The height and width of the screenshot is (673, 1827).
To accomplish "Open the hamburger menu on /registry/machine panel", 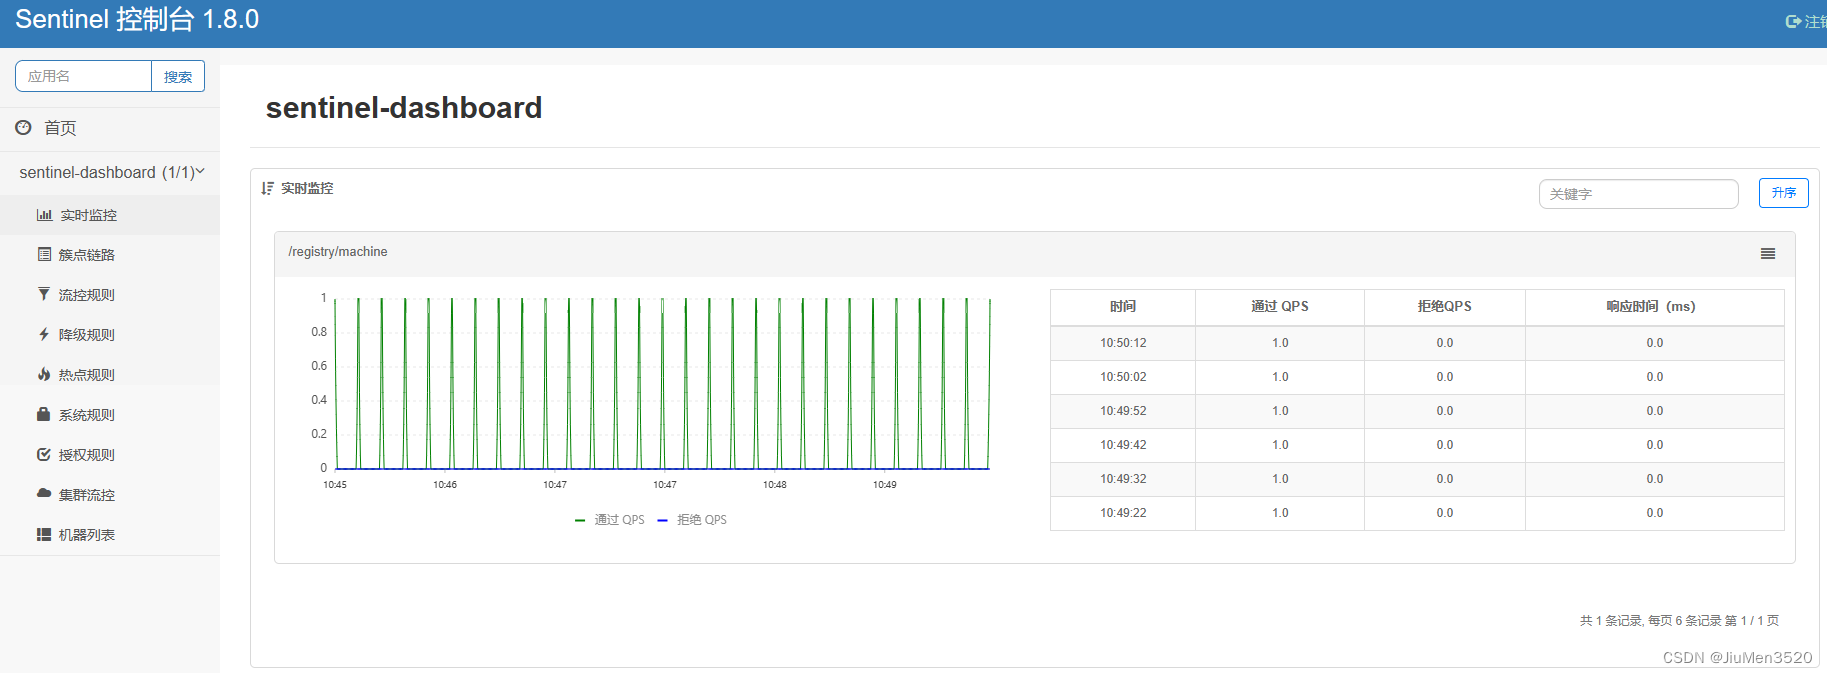I will click(1768, 254).
